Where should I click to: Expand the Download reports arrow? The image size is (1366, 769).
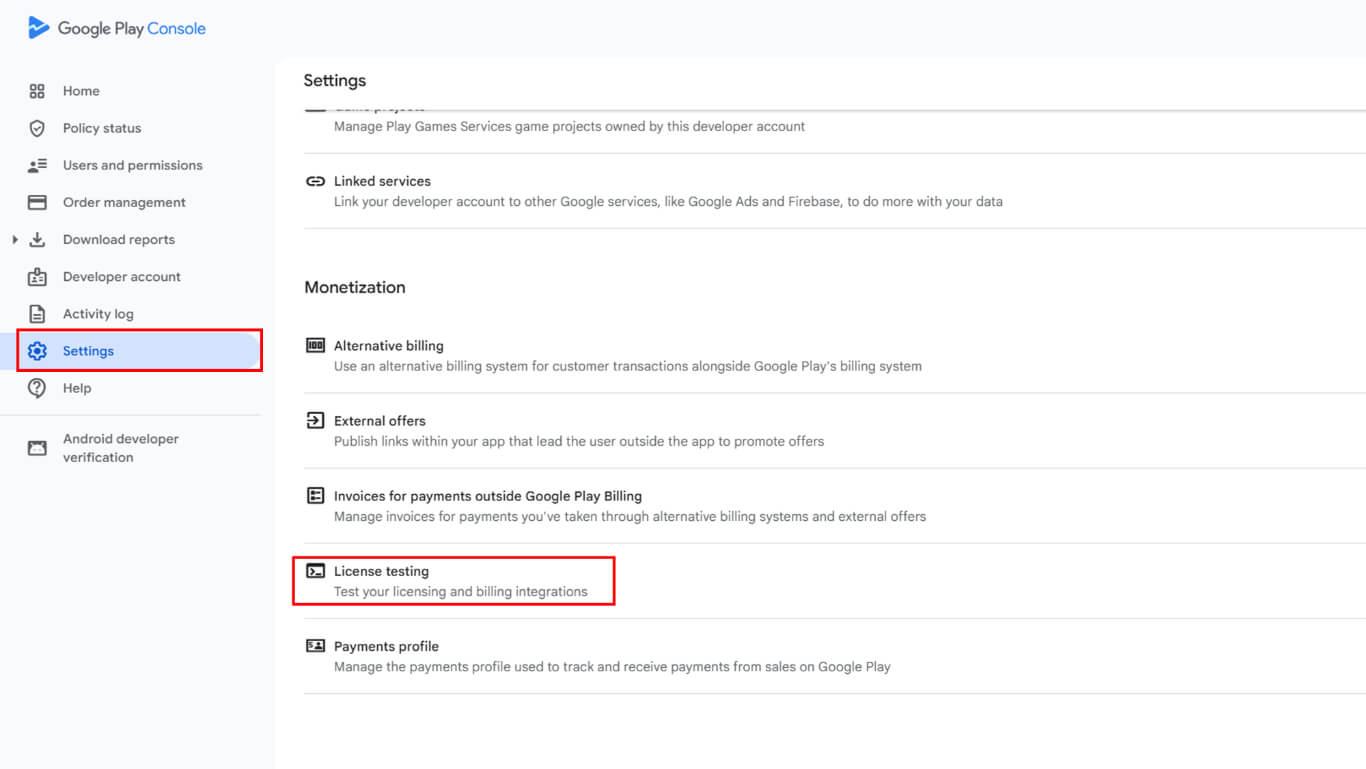(x=15, y=240)
